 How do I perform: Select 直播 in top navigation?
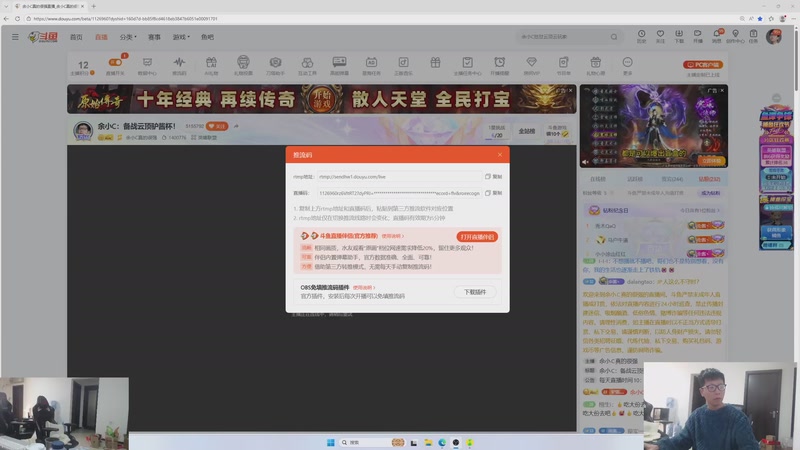101,37
